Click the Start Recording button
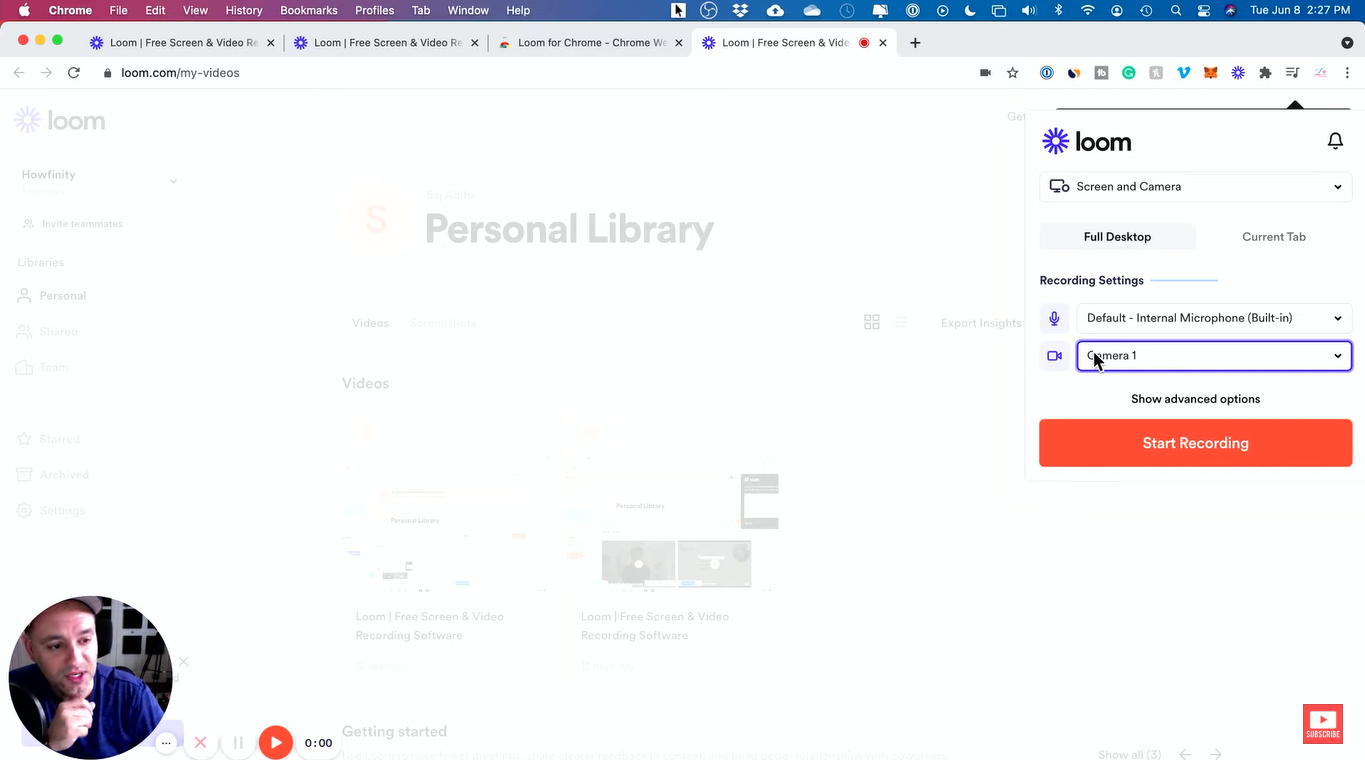1365x760 pixels. [x=1195, y=443]
